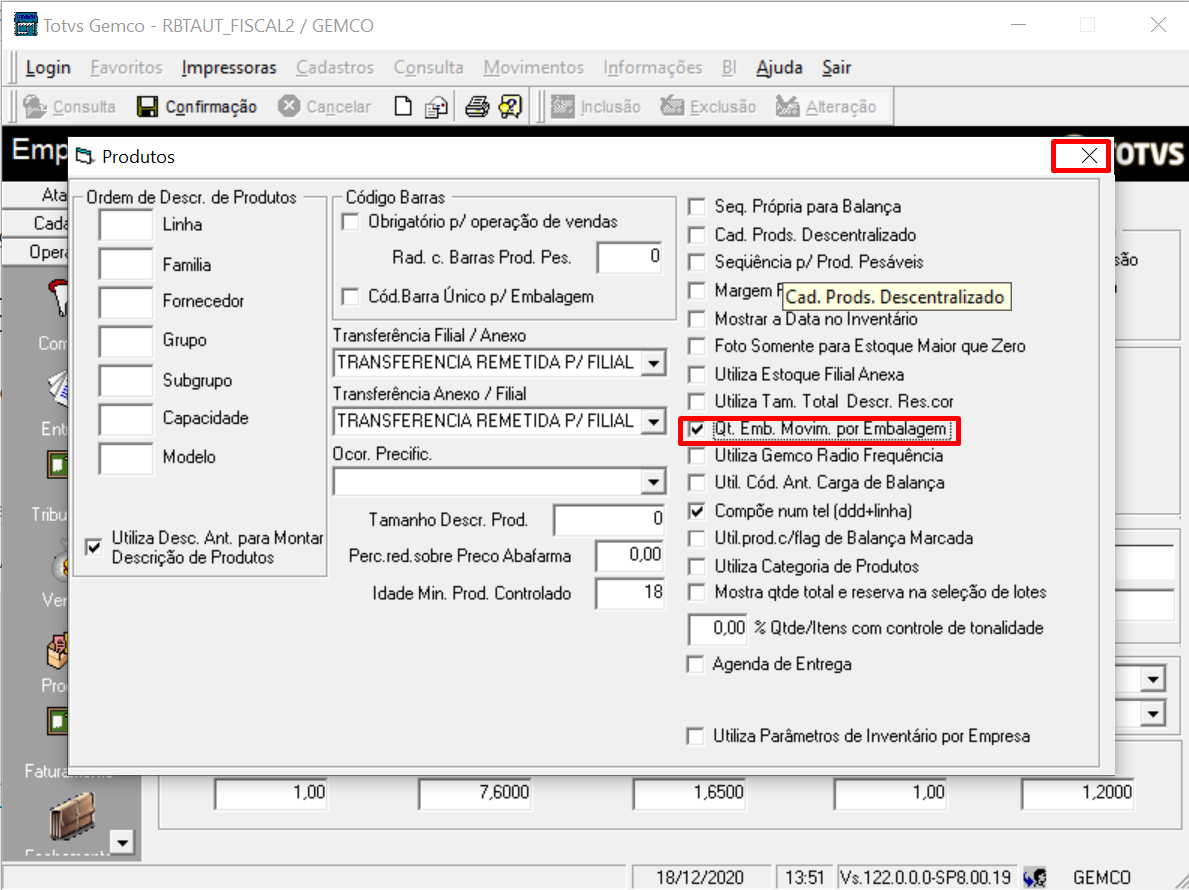Screen dimensions: 1189x890
Task: Open the Sair menu
Action: 836,67
